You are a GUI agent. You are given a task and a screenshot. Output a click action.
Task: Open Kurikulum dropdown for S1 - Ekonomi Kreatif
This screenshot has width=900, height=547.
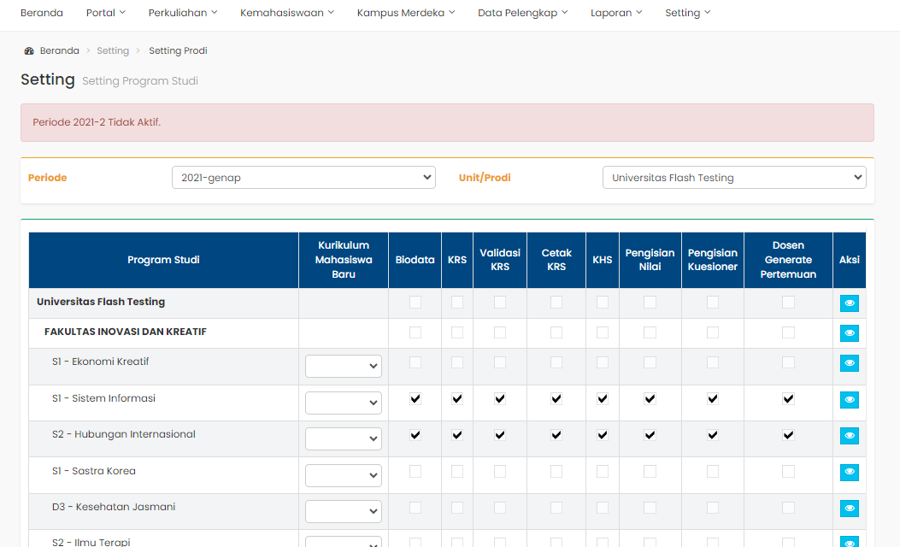[x=343, y=367]
